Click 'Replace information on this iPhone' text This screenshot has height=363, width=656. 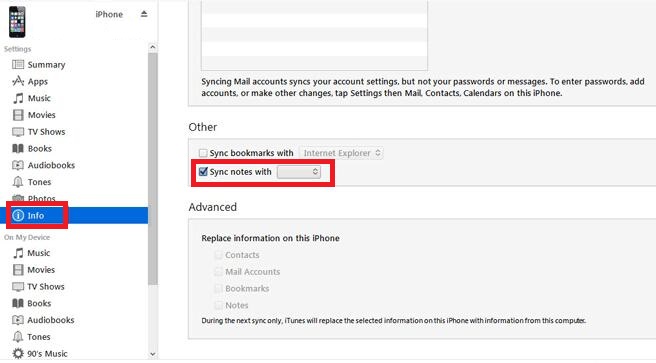270,238
